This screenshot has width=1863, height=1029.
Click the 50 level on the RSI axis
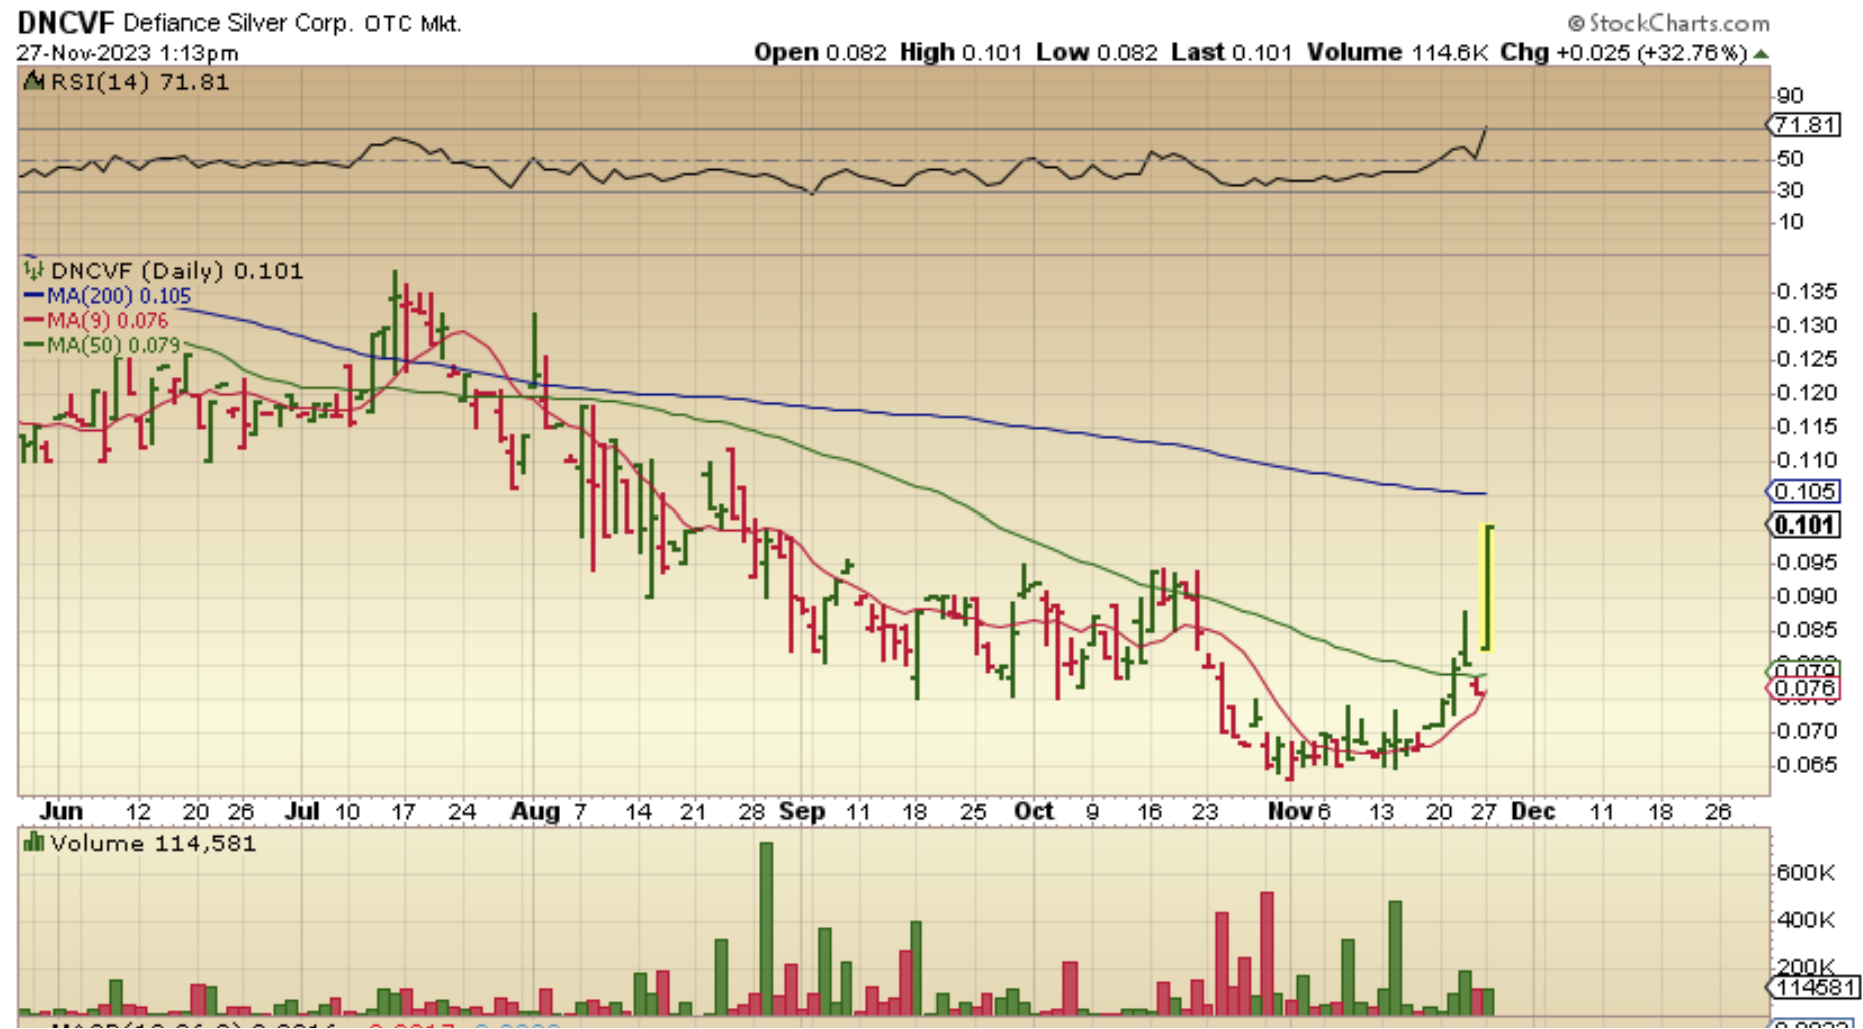pyautogui.click(x=1790, y=159)
